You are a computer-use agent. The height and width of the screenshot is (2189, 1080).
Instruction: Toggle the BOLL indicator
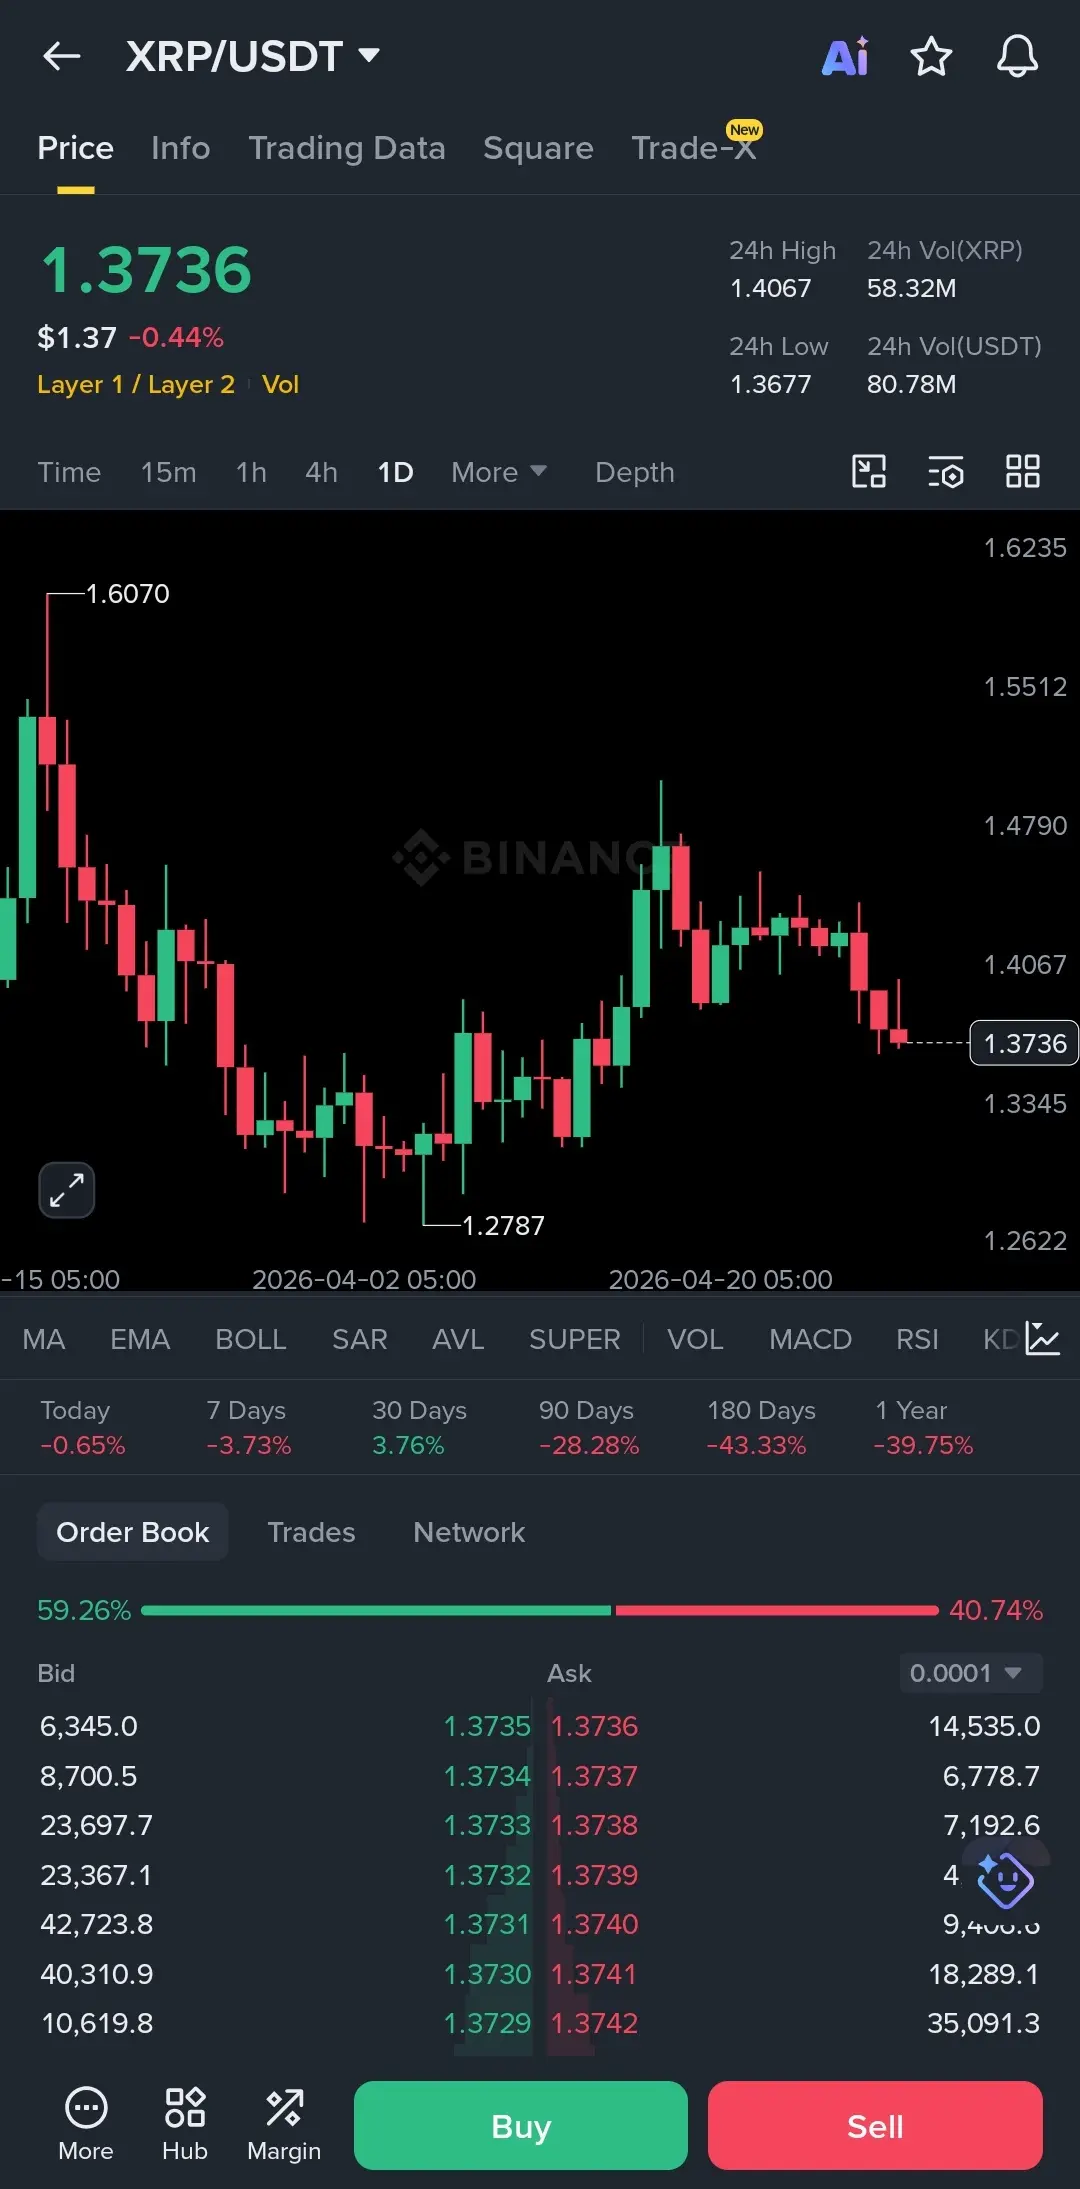point(251,1339)
